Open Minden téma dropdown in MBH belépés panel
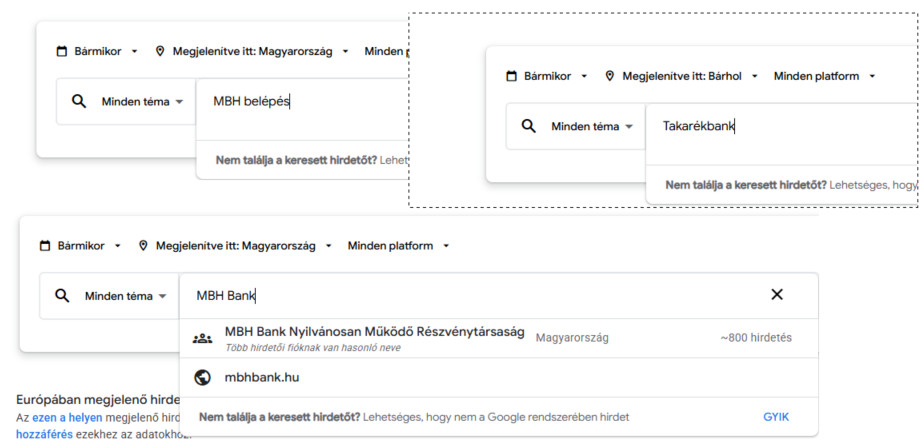Viewport: 923px width, 448px height. (142, 102)
